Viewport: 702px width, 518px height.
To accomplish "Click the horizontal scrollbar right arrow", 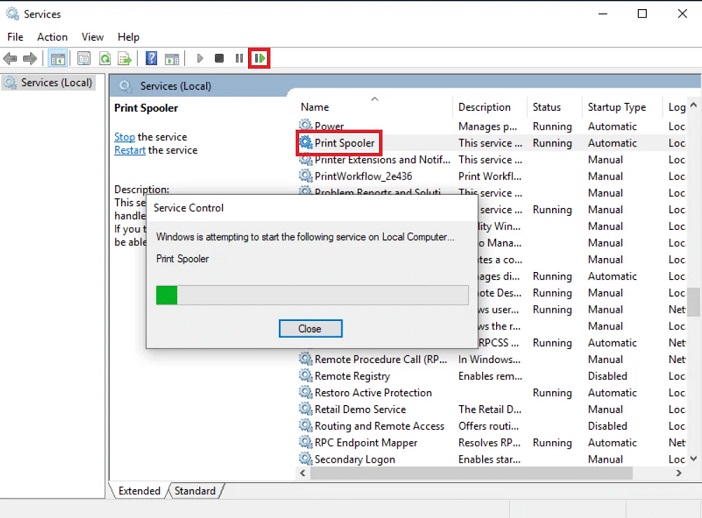I will pos(679,473).
